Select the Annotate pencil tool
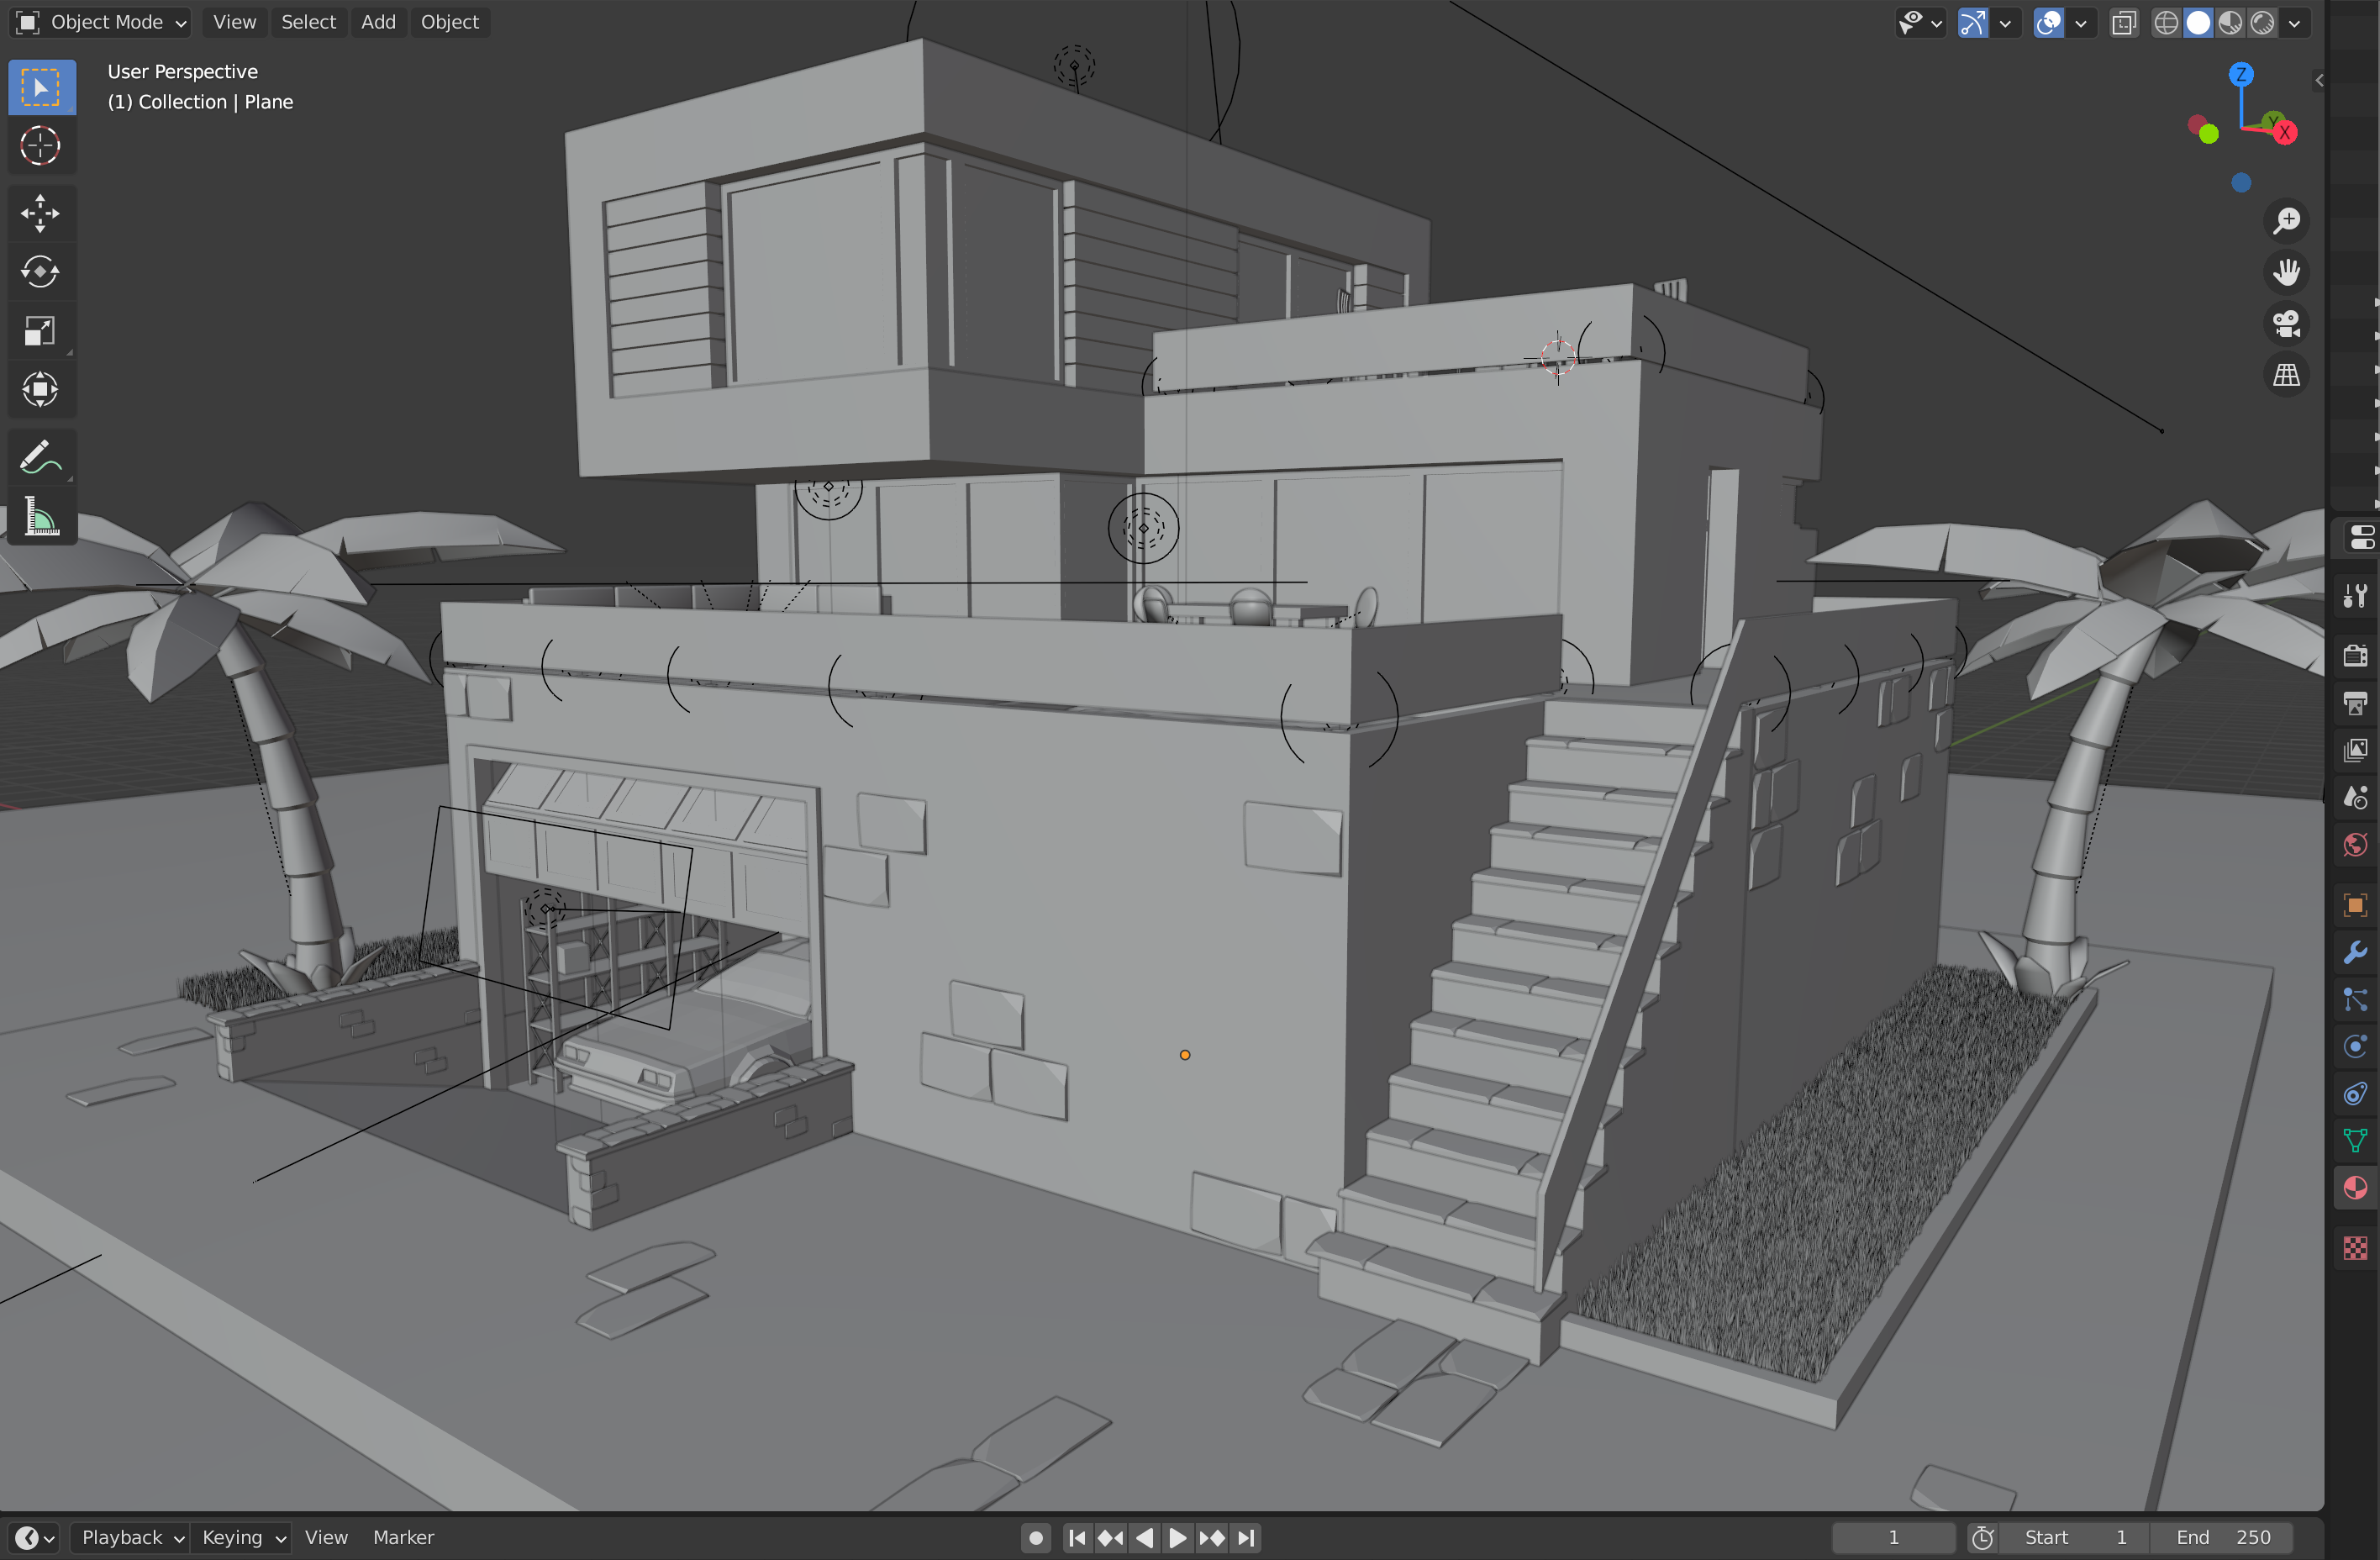The height and width of the screenshot is (1560, 2380). [41, 458]
